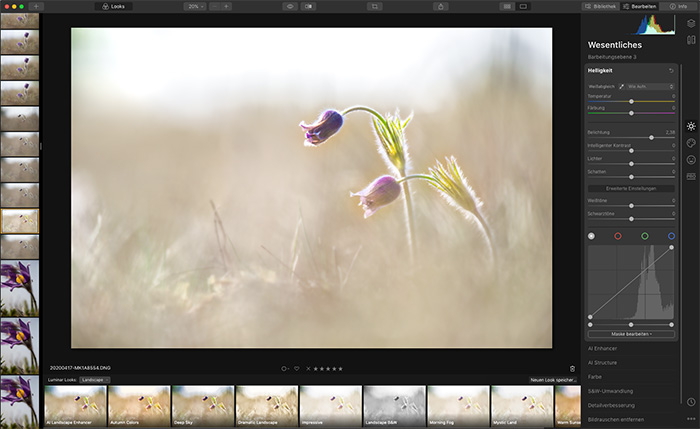This screenshot has height=429, width=700.
Task: Open the Landscape looks category dropdown
Action: 95,380
